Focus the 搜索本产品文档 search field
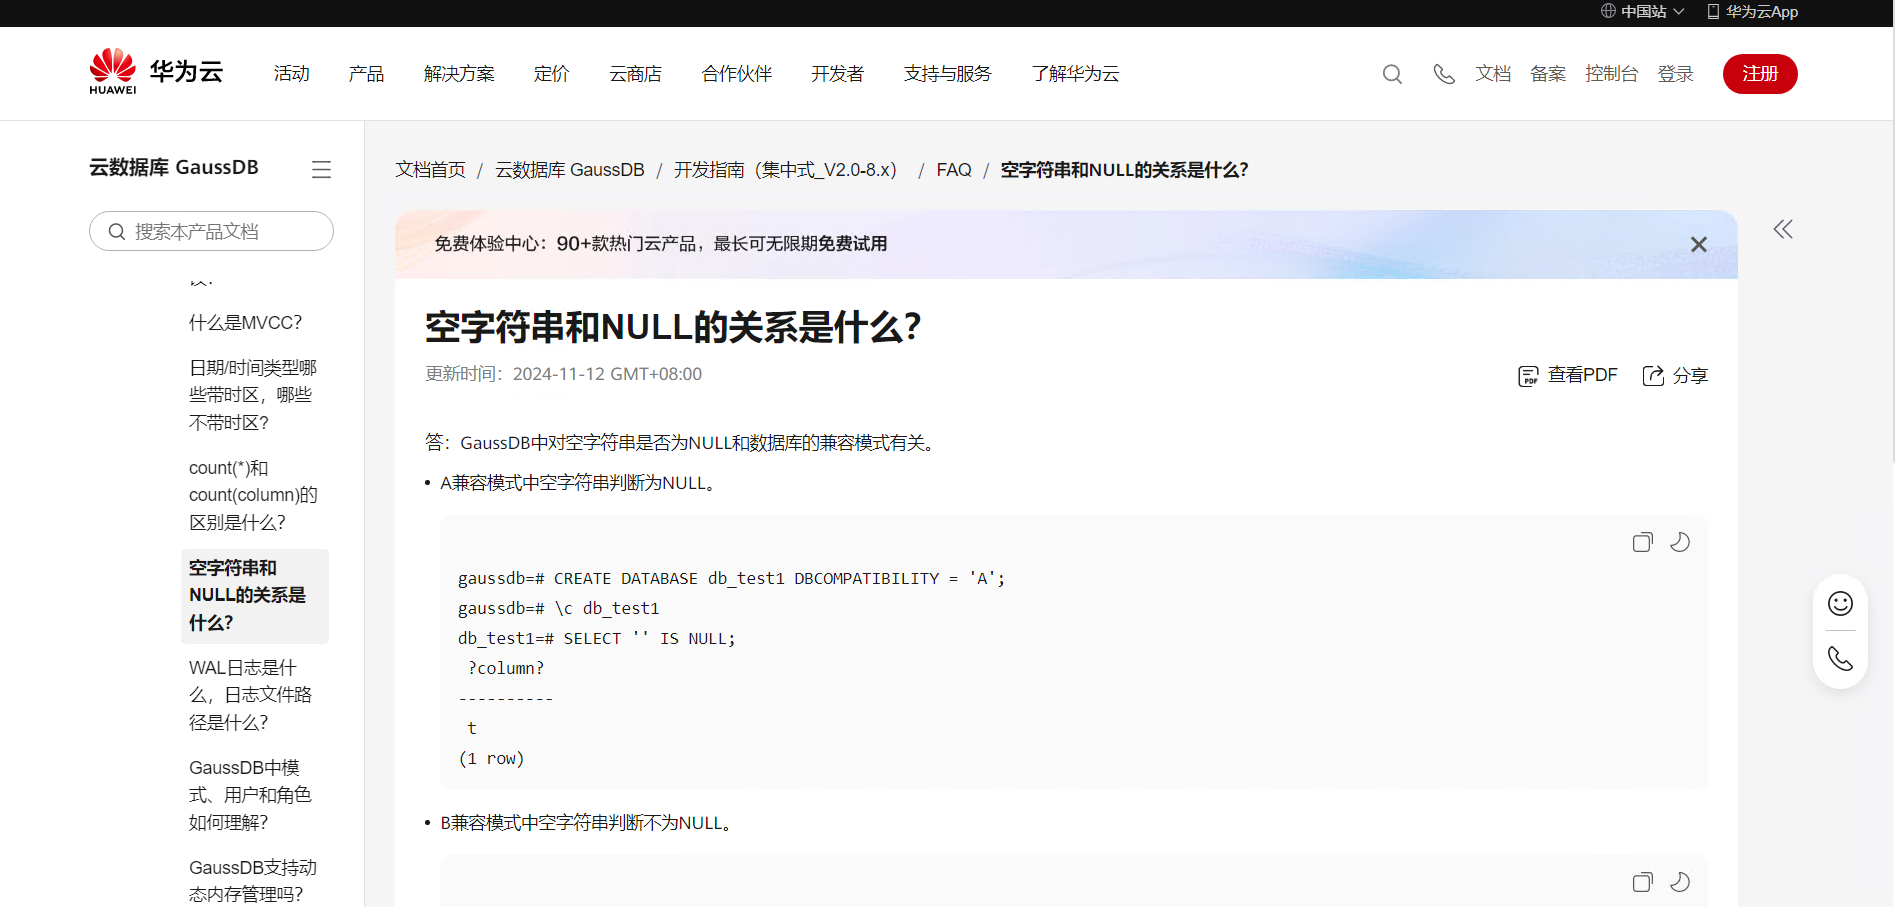Image resolution: width=1895 pixels, height=907 pixels. click(211, 231)
